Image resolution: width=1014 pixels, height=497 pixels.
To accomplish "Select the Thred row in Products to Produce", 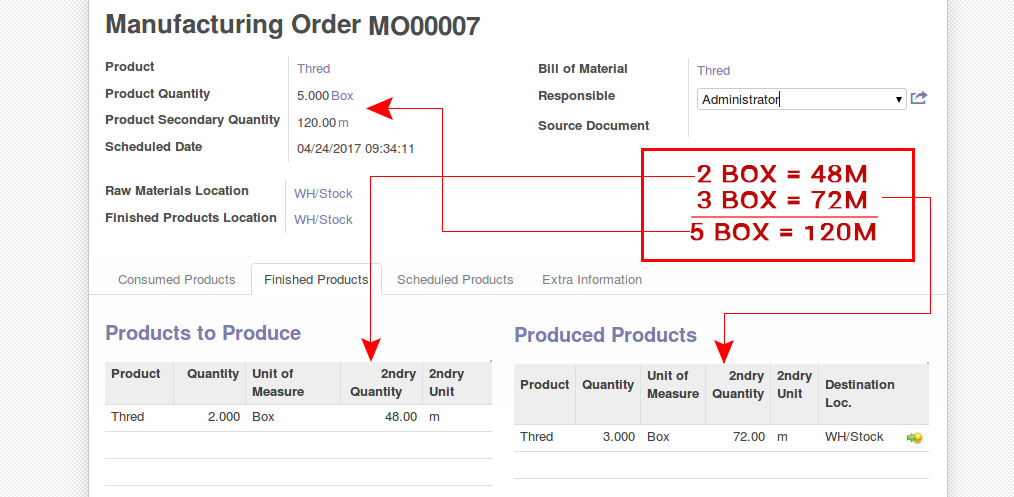I will pos(298,418).
